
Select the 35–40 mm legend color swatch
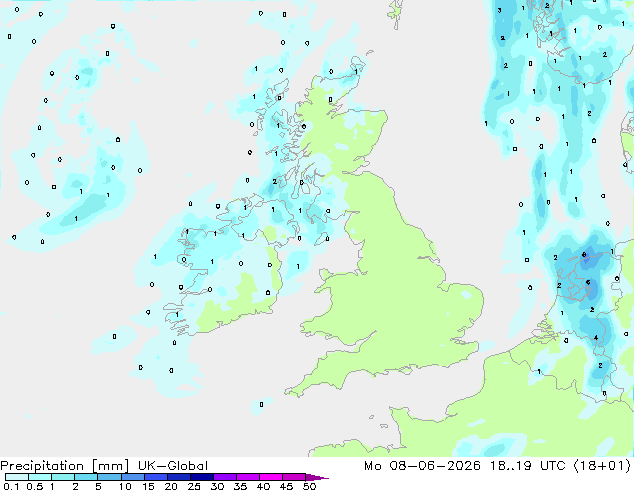[248, 477]
